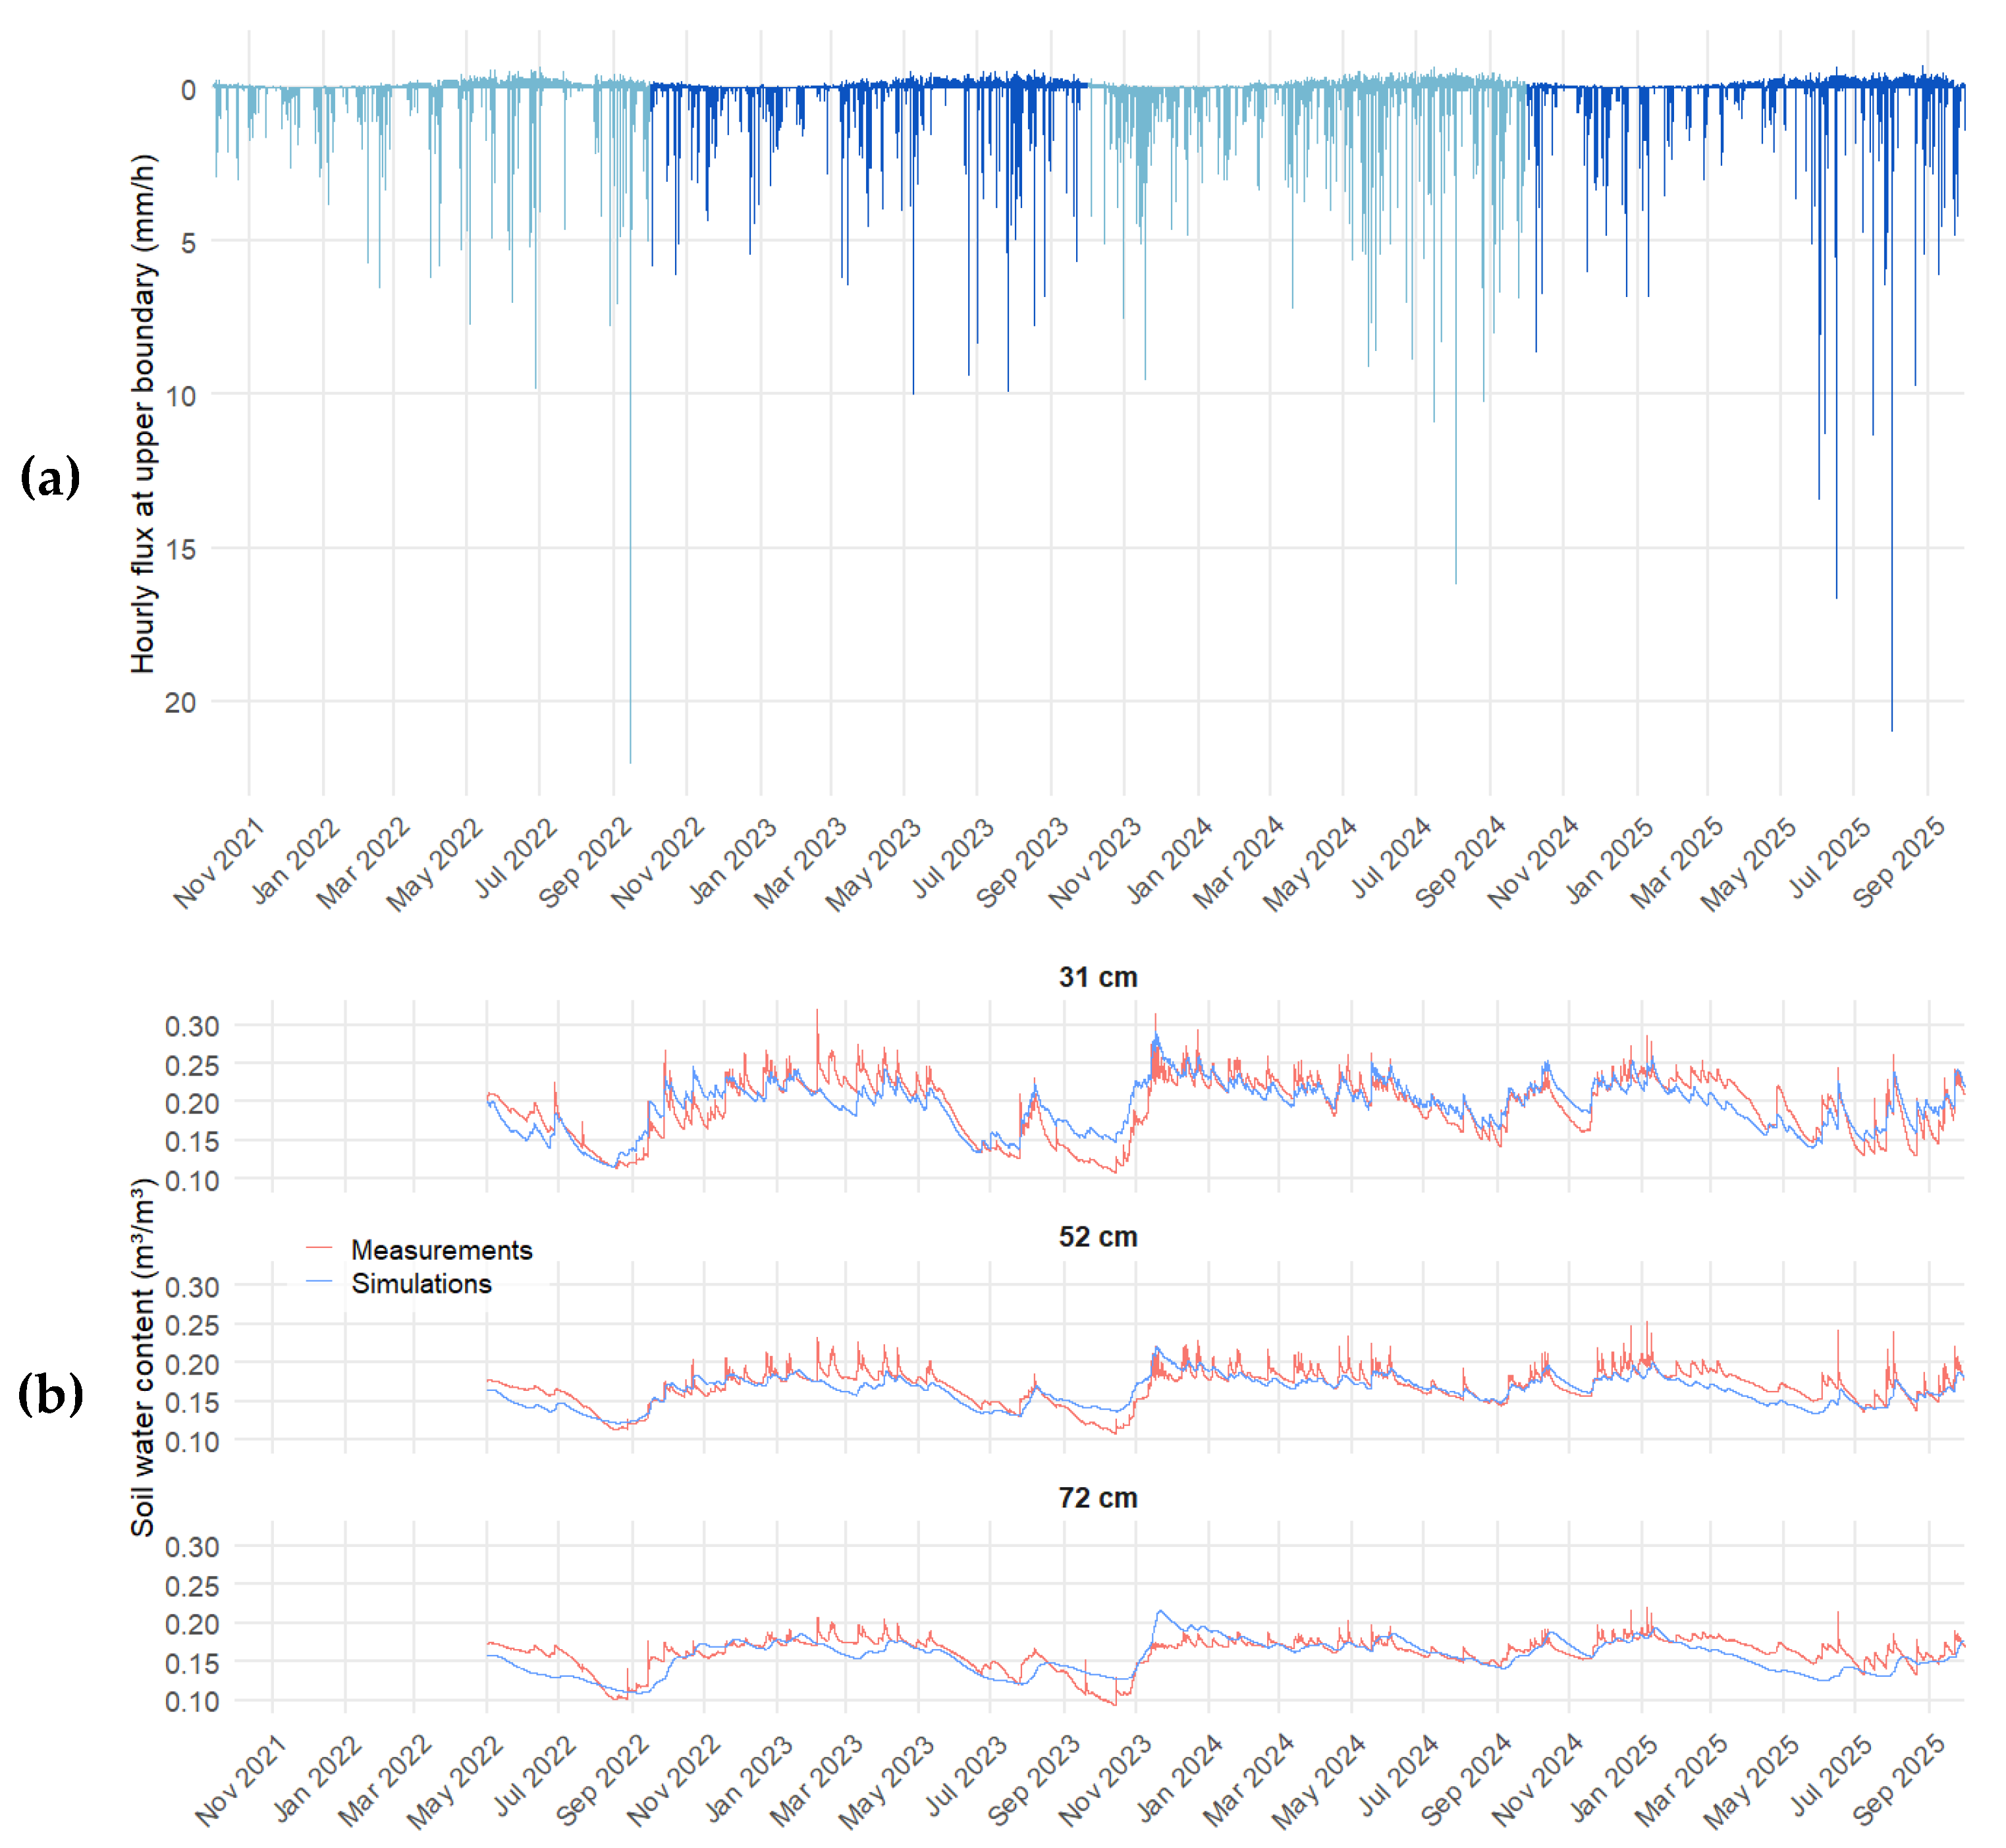Click the blue Simulations legend line
This screenshot has width=2006, height=1848.
[319, 1281]
